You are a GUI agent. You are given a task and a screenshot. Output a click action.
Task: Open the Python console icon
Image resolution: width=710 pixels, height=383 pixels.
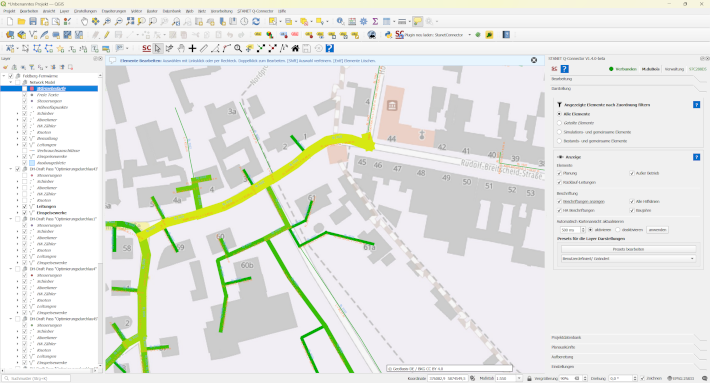[388, 35]
